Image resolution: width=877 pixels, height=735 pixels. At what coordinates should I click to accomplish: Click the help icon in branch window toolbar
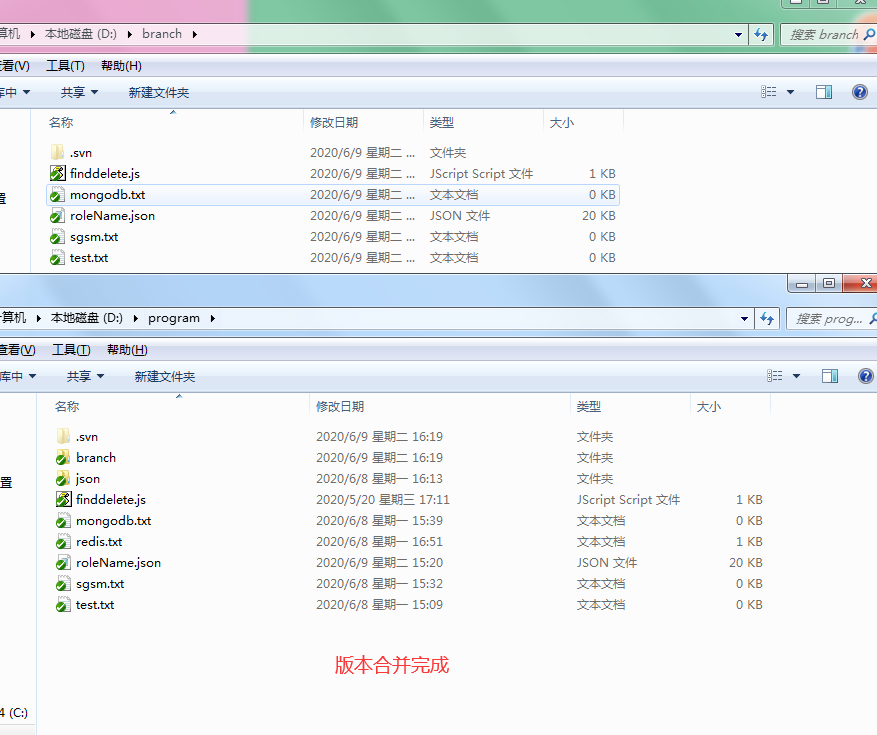[x=859, y=92]
